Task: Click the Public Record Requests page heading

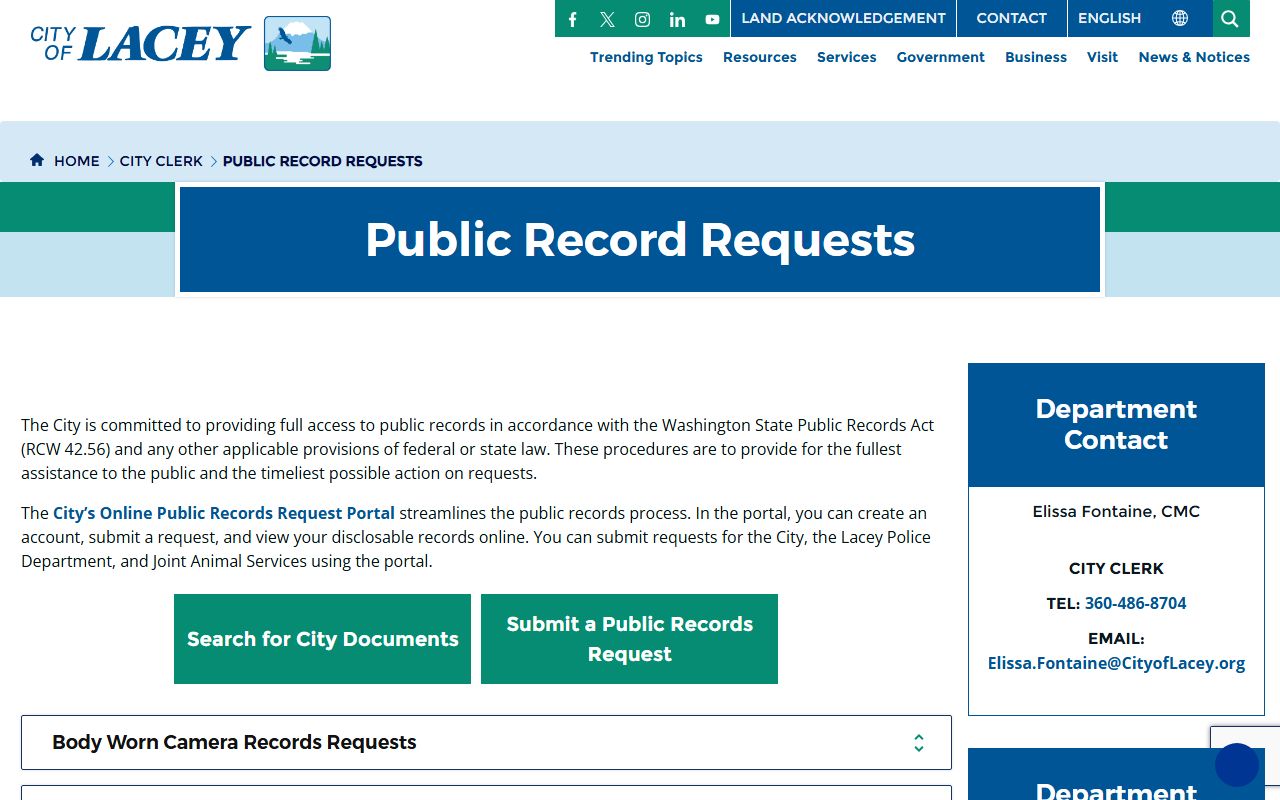Action: pos(640,240)
